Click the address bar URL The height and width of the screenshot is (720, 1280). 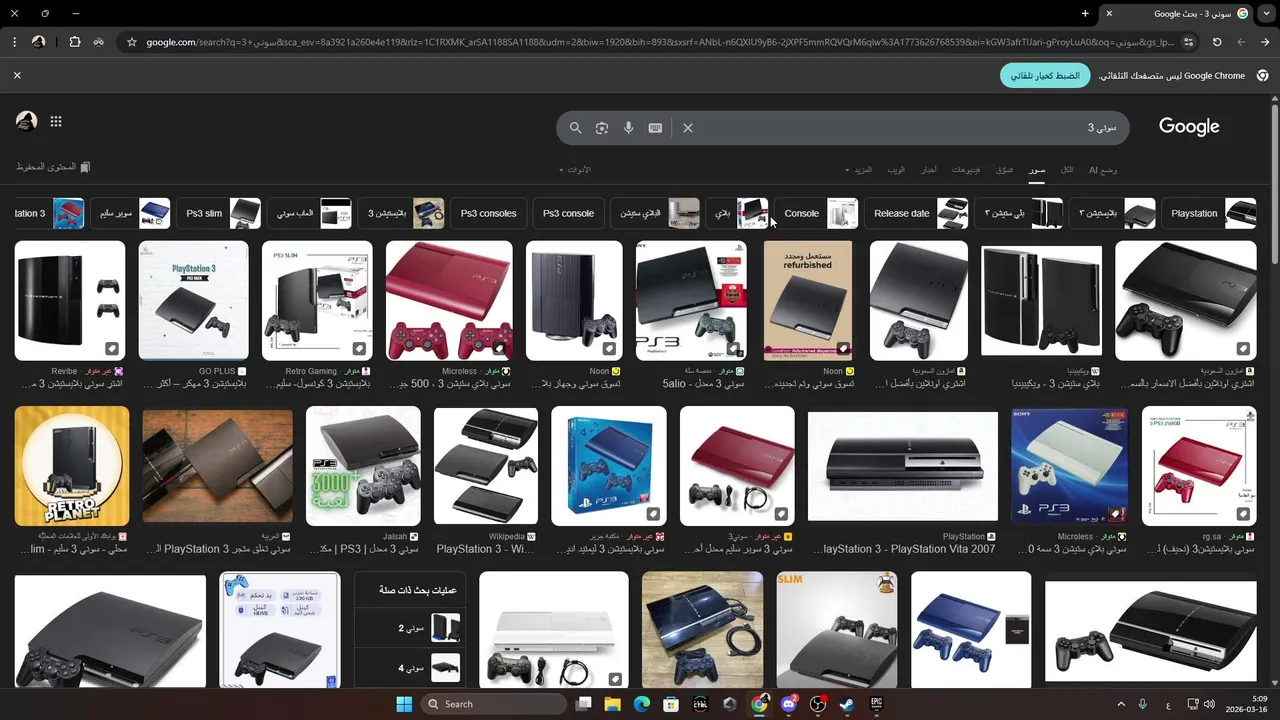(660, 42)
